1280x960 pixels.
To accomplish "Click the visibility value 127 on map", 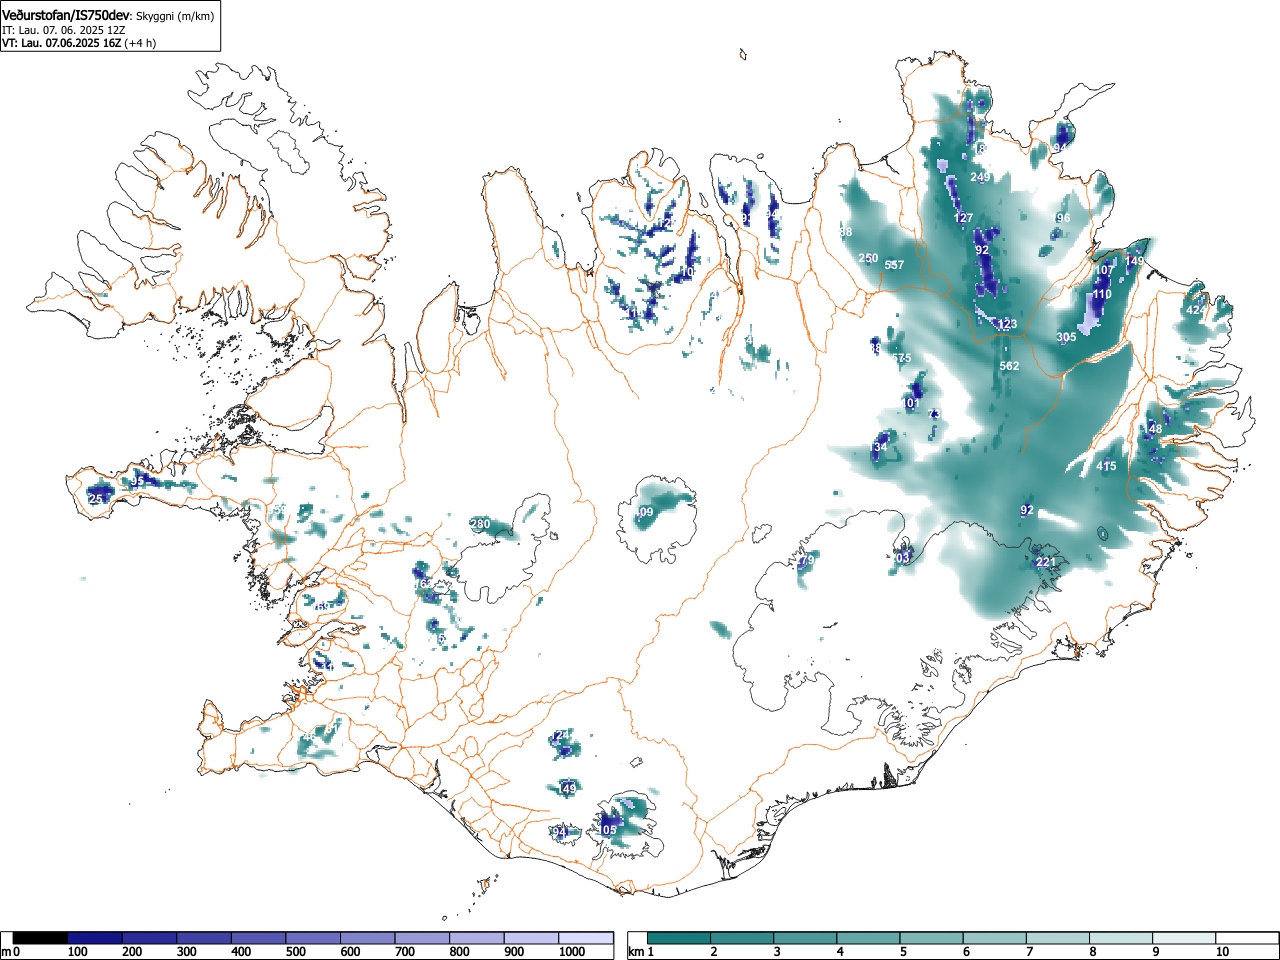I will click(x=963, y=218).
